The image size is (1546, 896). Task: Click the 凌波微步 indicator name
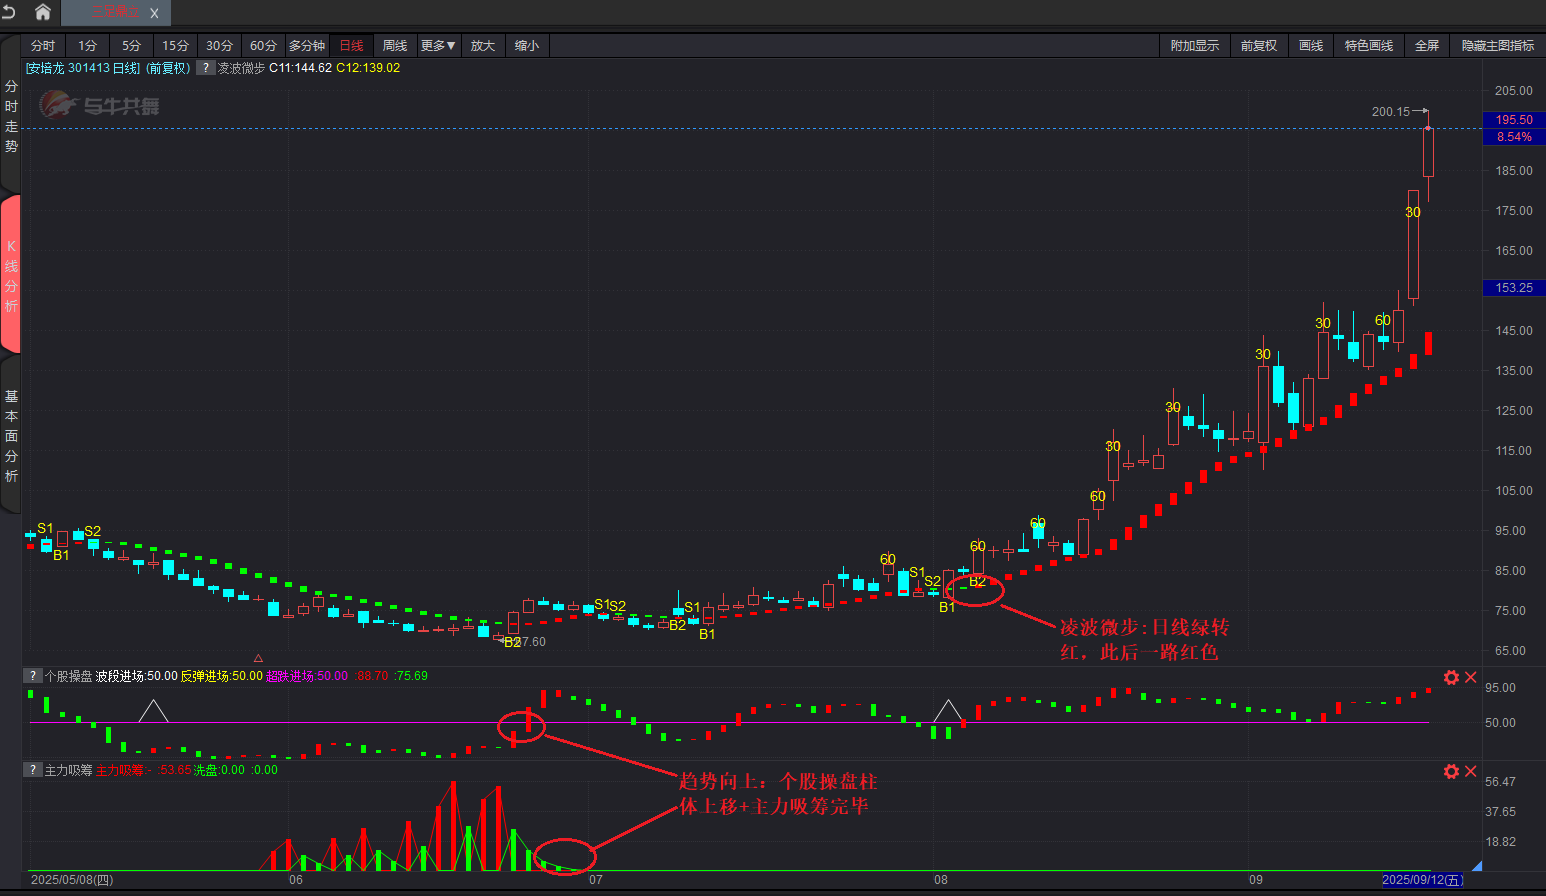241,68
